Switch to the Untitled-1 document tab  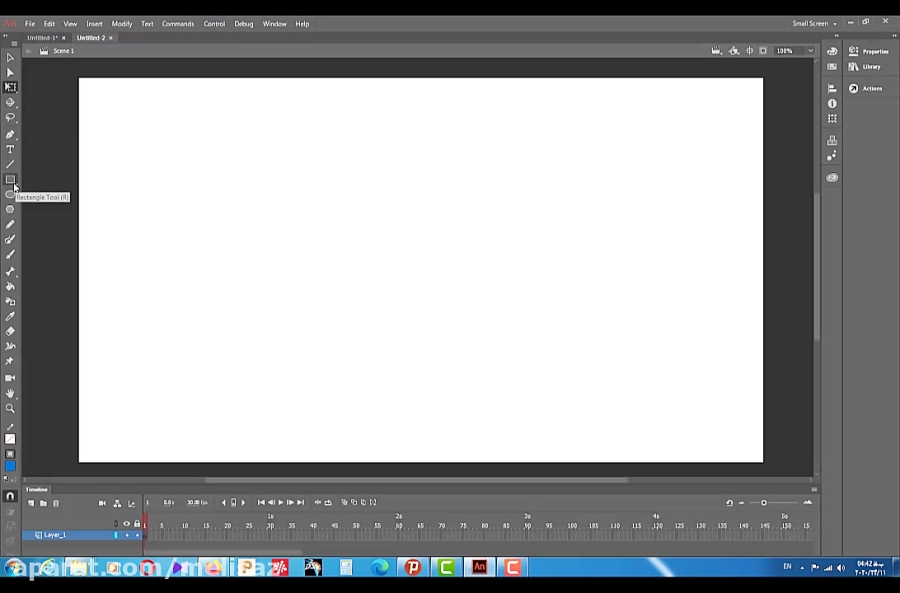(42, 37)
